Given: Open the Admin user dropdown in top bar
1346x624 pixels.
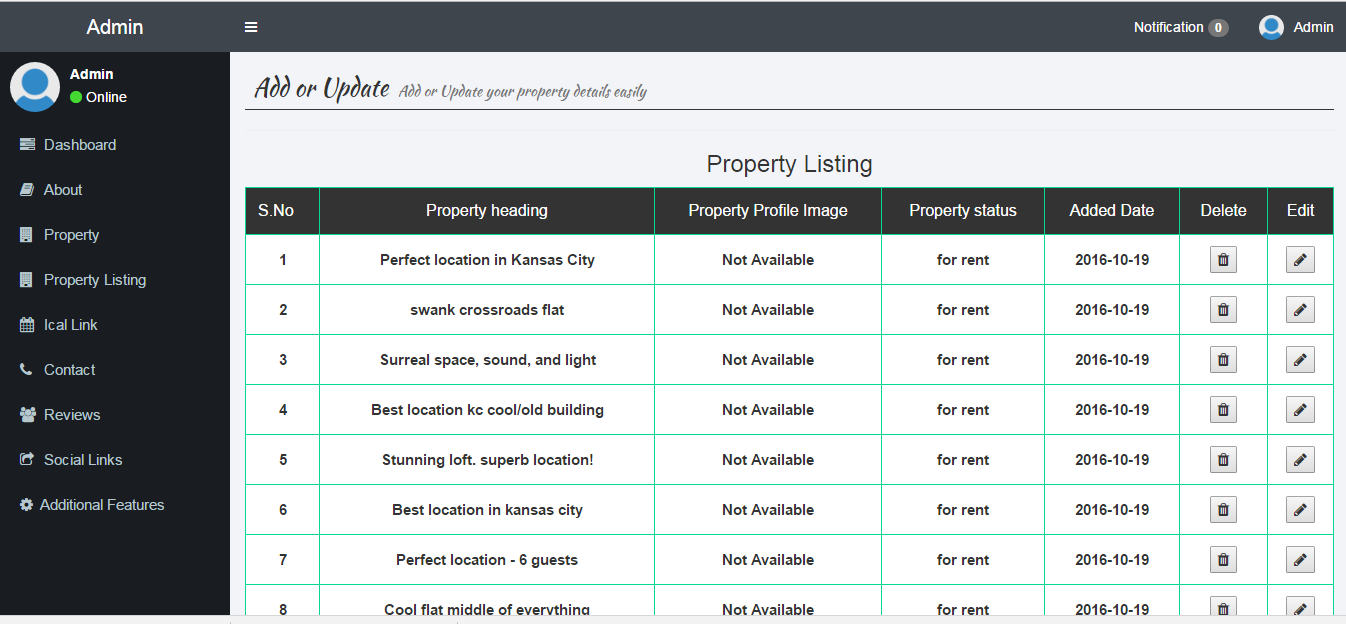Looking at the screenshot, I should click(x=1296, y=27).
